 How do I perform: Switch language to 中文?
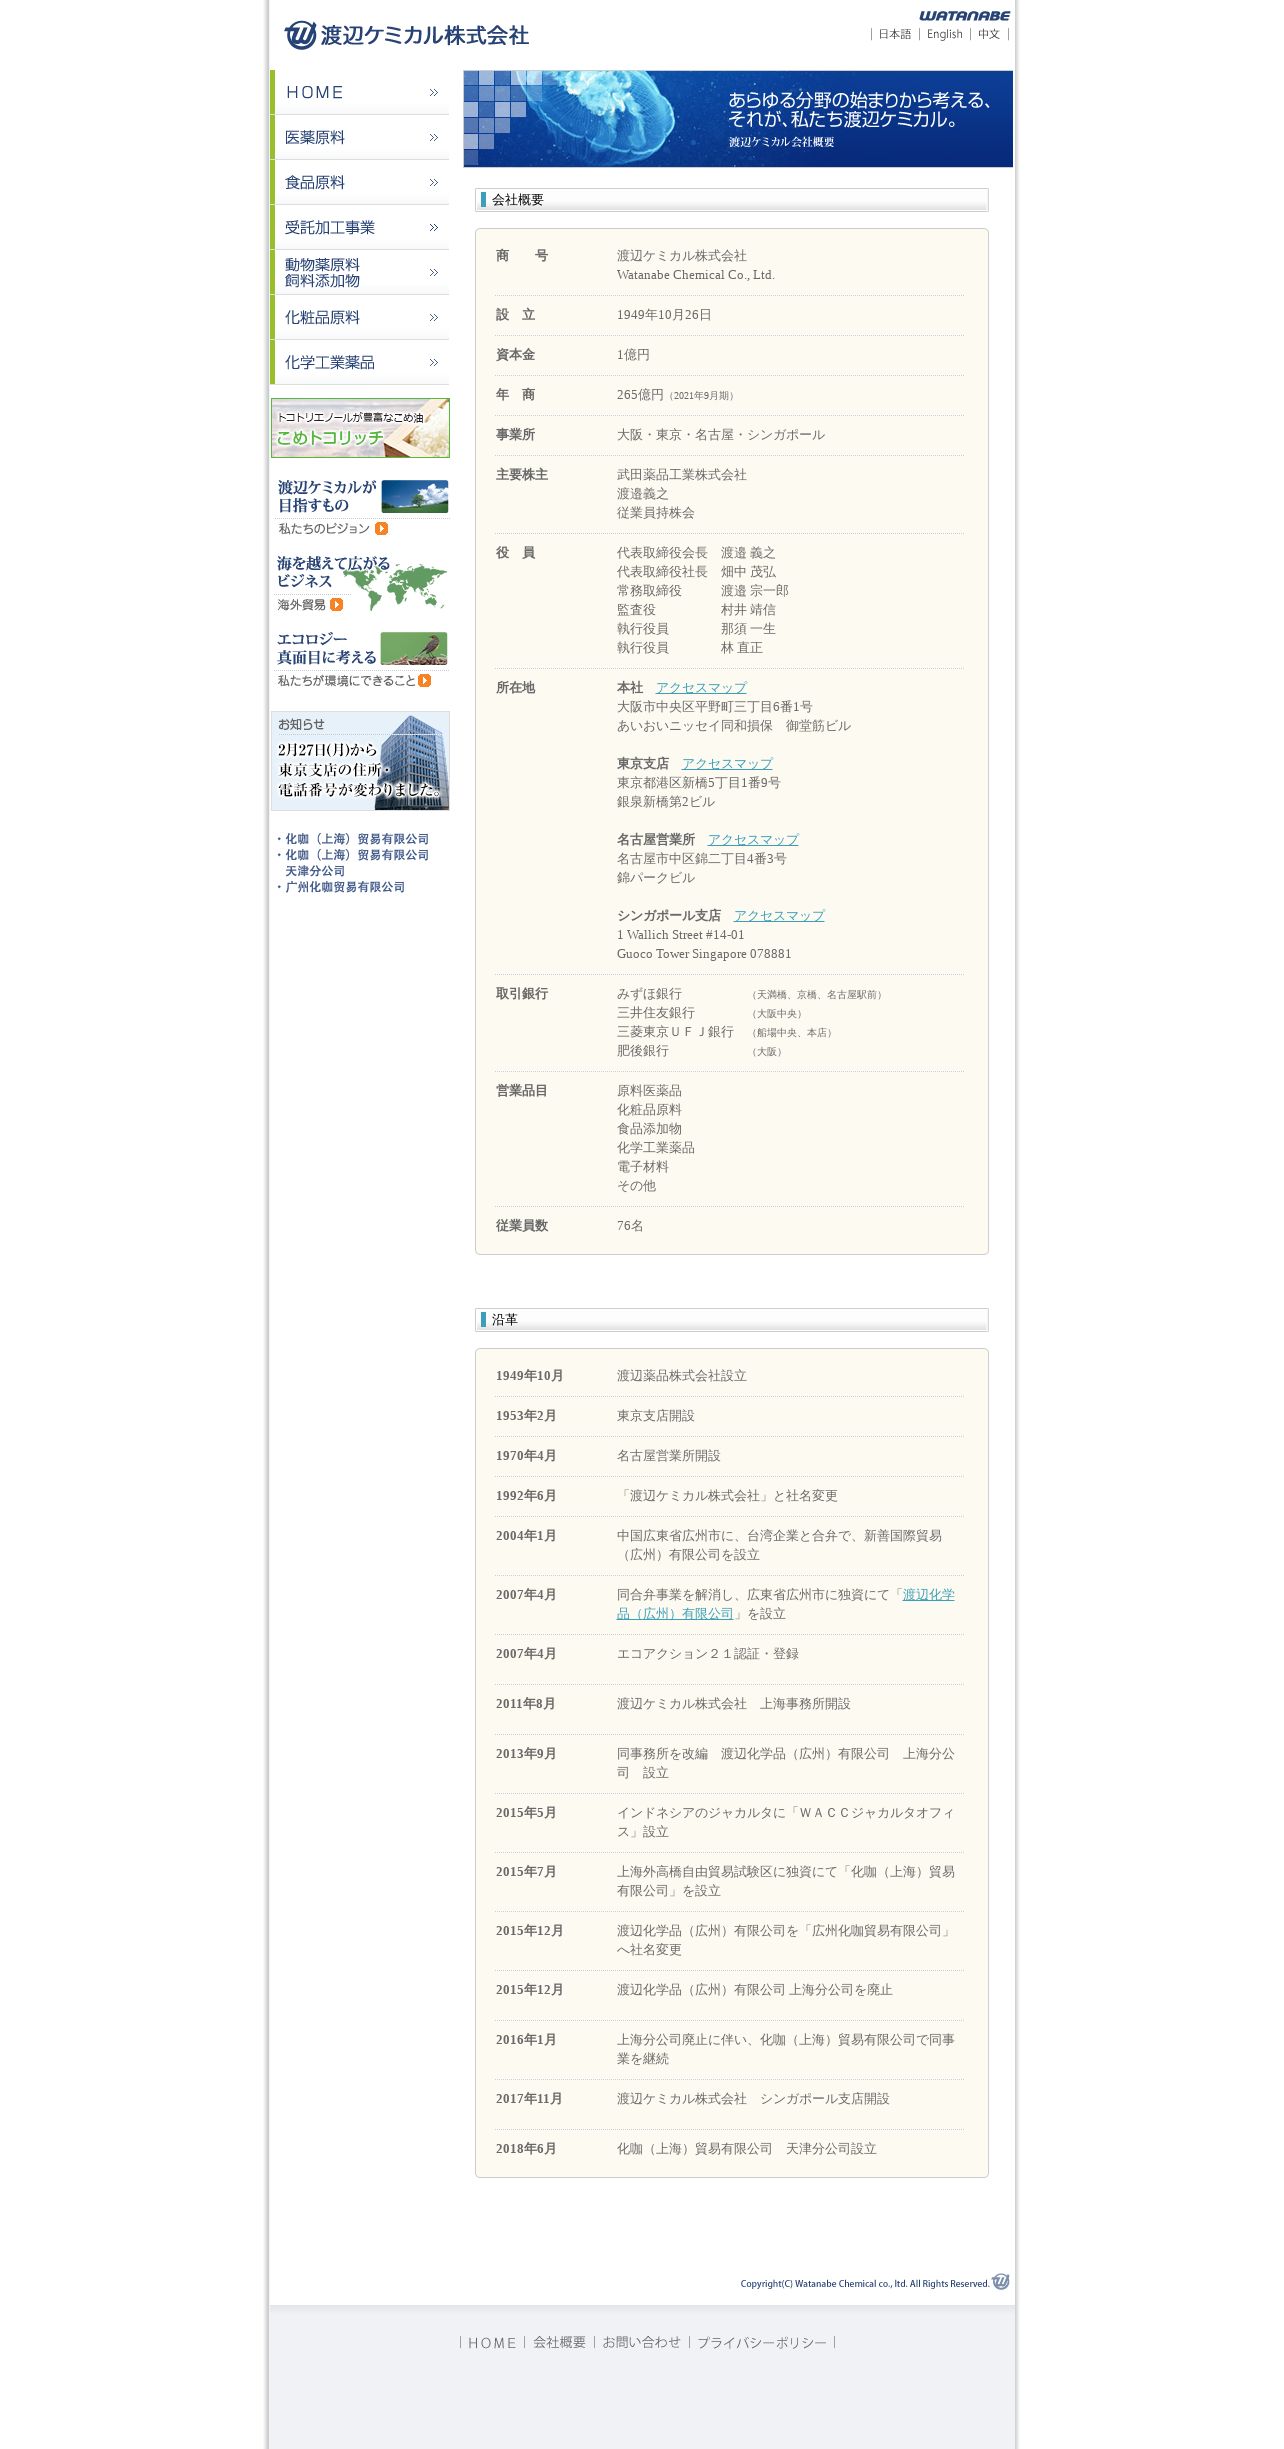pyautogui.click(x=989, y=34)
